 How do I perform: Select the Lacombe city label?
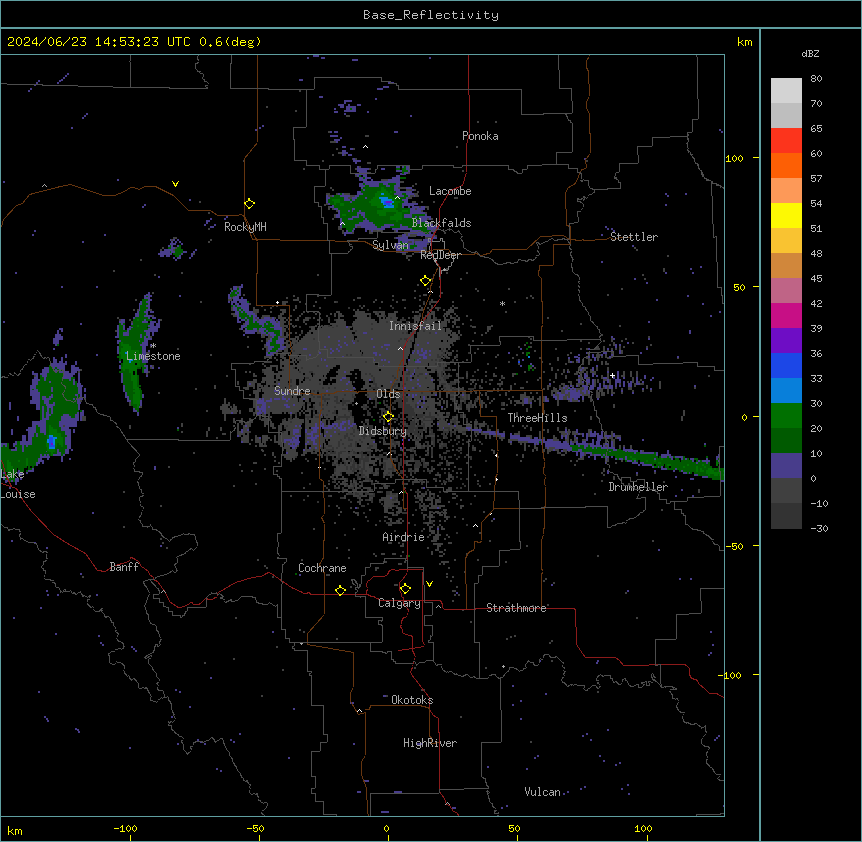pyautogui.click(x=450, y=191)
